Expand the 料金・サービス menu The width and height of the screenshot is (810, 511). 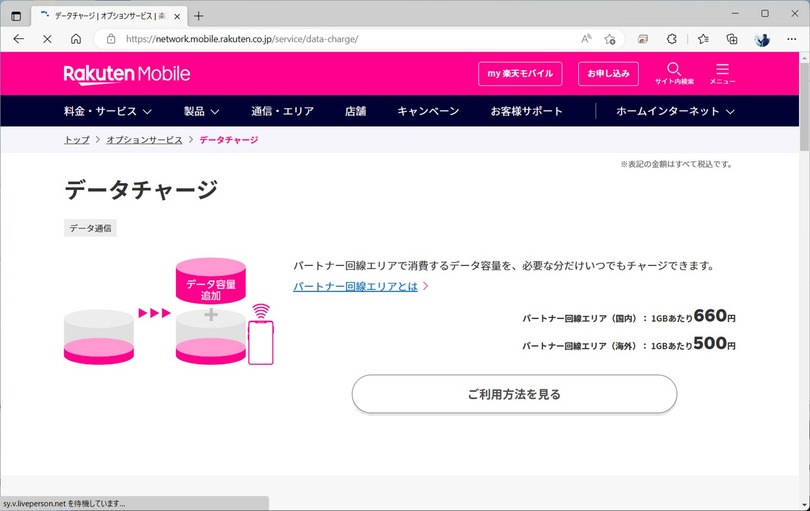[107, 111]
